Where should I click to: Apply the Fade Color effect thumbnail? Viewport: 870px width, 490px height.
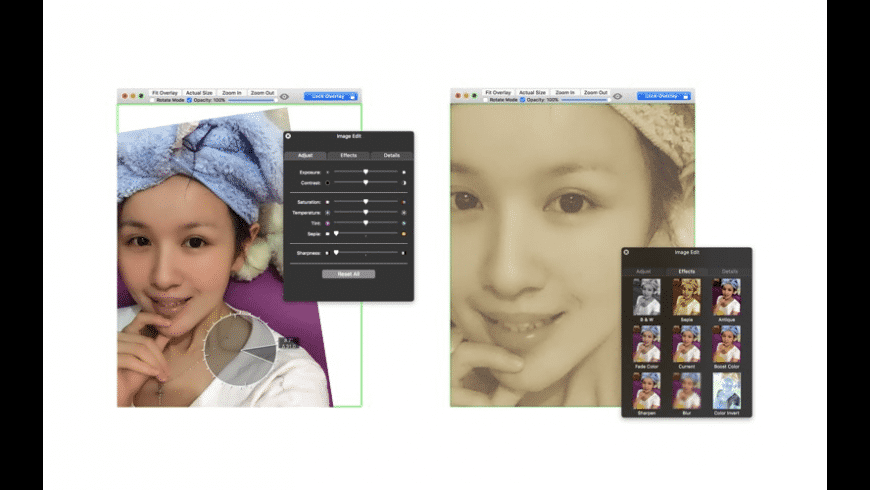coord(647,344)
